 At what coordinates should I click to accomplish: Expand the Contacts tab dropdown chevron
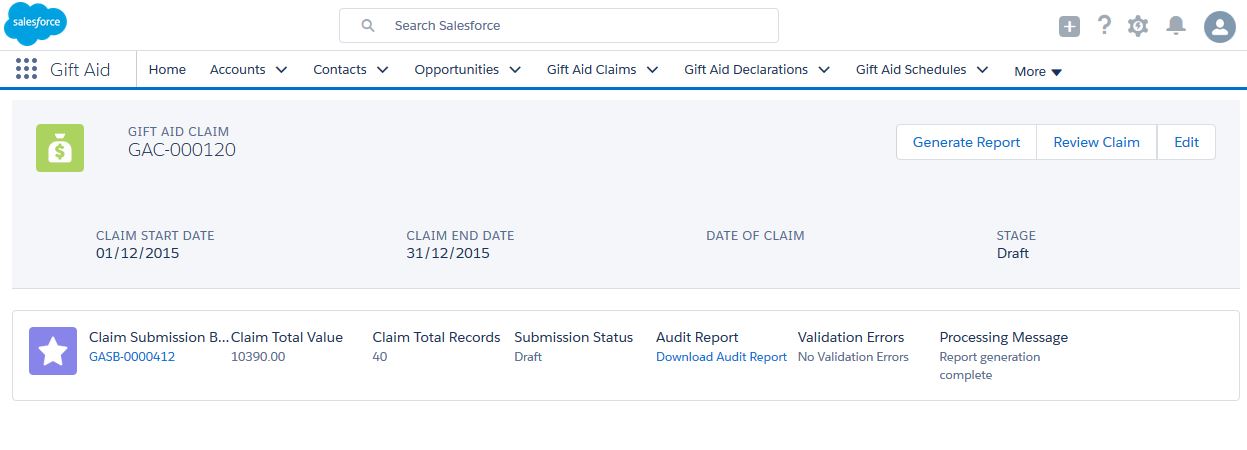[x=382, y=70]
